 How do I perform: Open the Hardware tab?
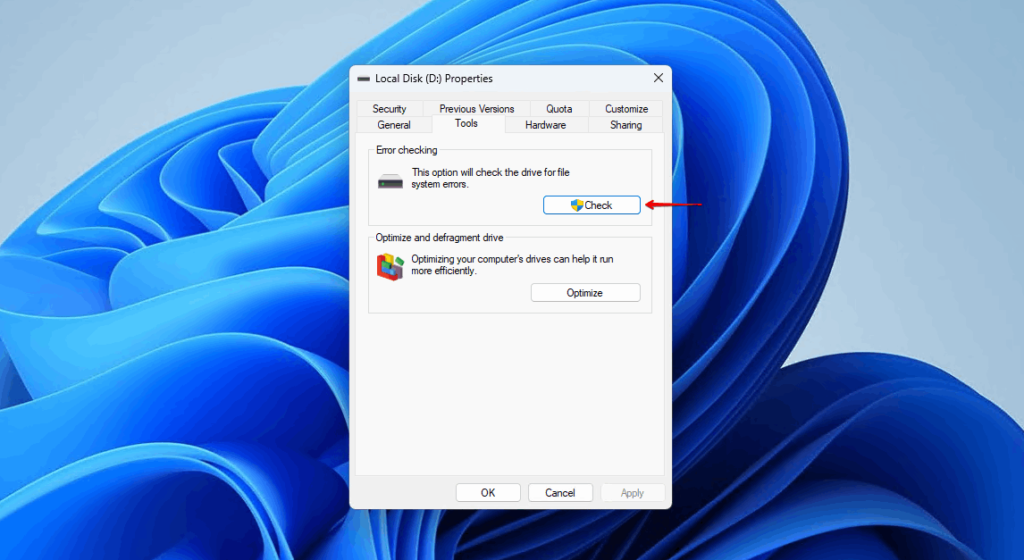545,125
